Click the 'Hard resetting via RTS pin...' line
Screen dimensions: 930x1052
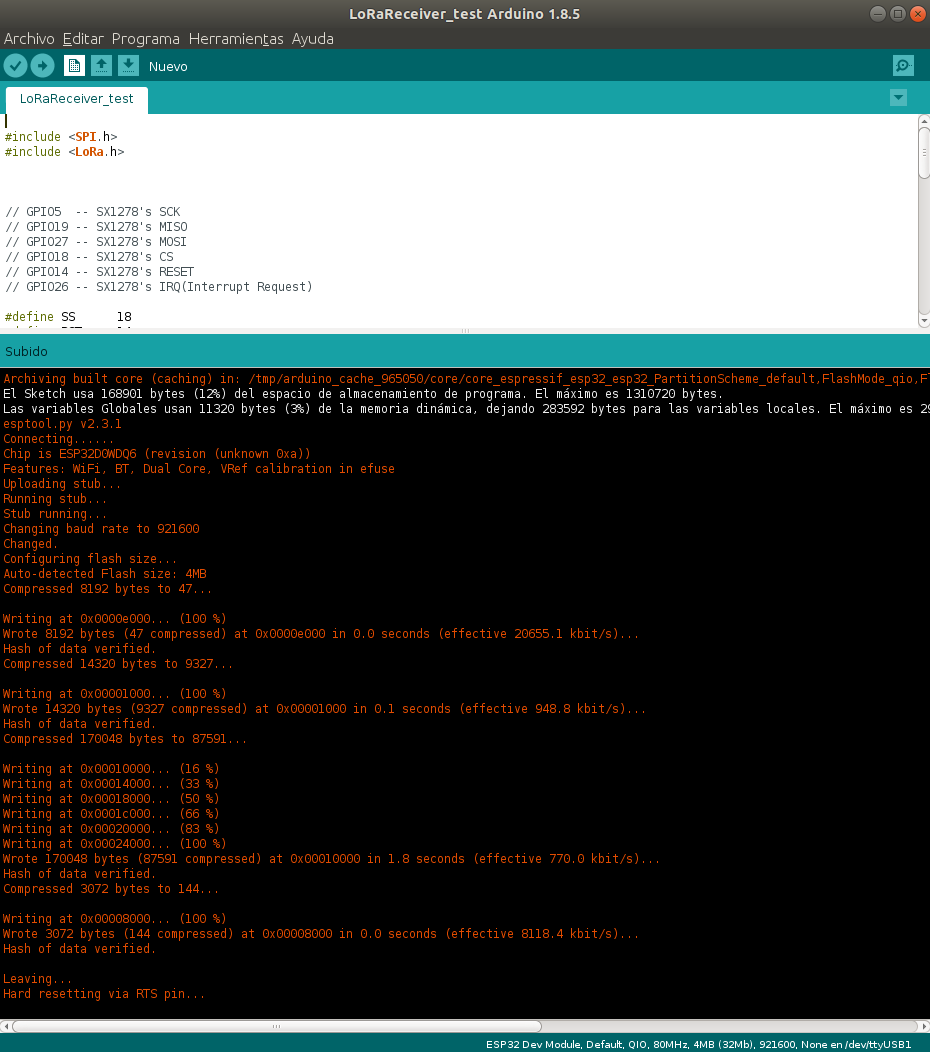pyautogui.click(x=104, y=994)
